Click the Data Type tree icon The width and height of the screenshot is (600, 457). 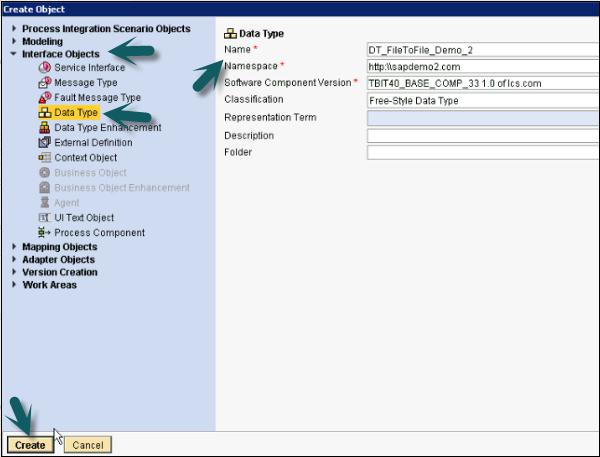(45, 113)
